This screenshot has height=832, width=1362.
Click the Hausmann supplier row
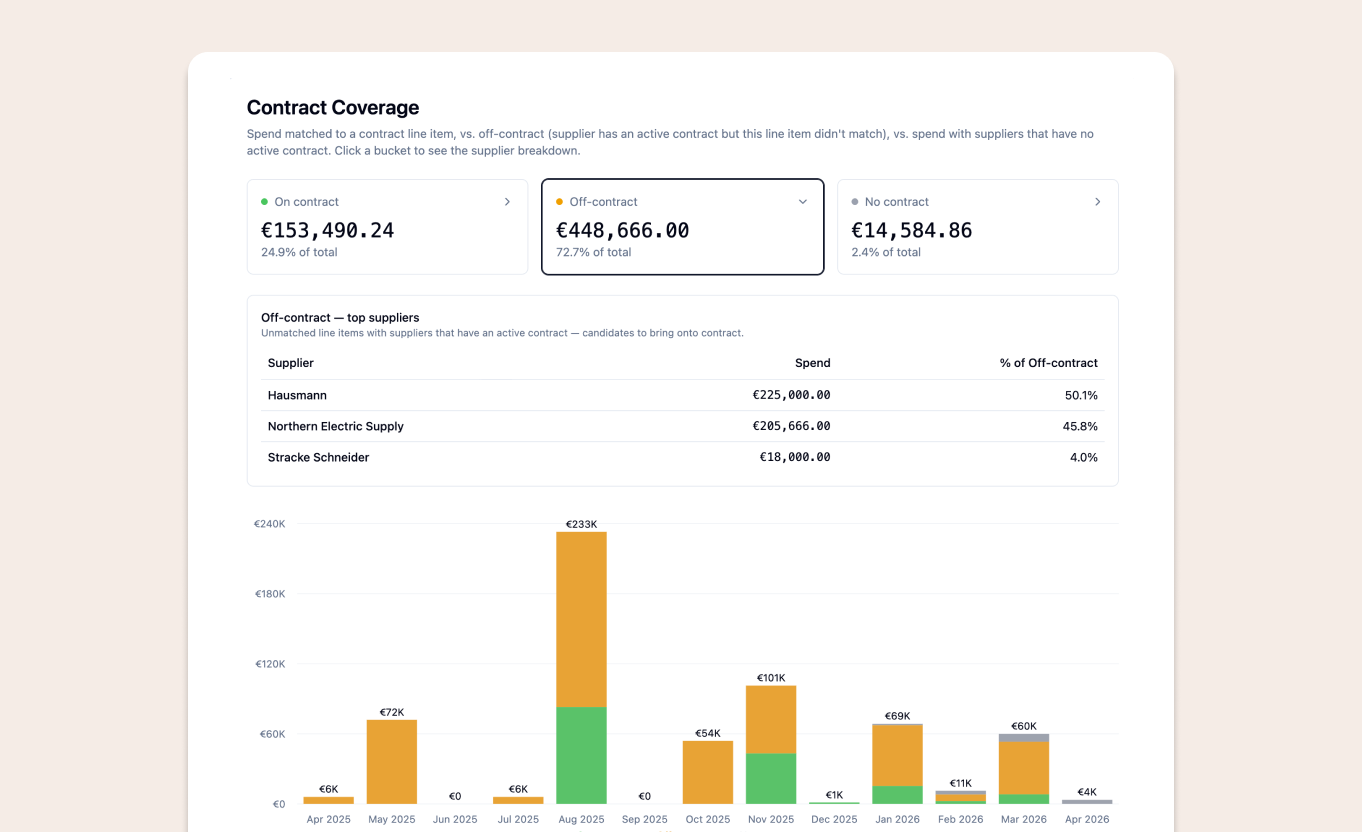tap(683, 394)
